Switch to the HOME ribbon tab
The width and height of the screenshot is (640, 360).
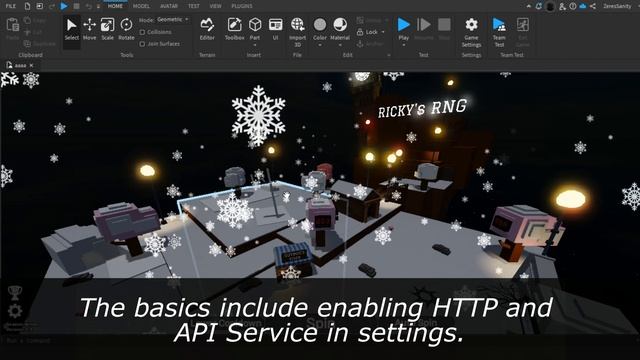point(115,6)
